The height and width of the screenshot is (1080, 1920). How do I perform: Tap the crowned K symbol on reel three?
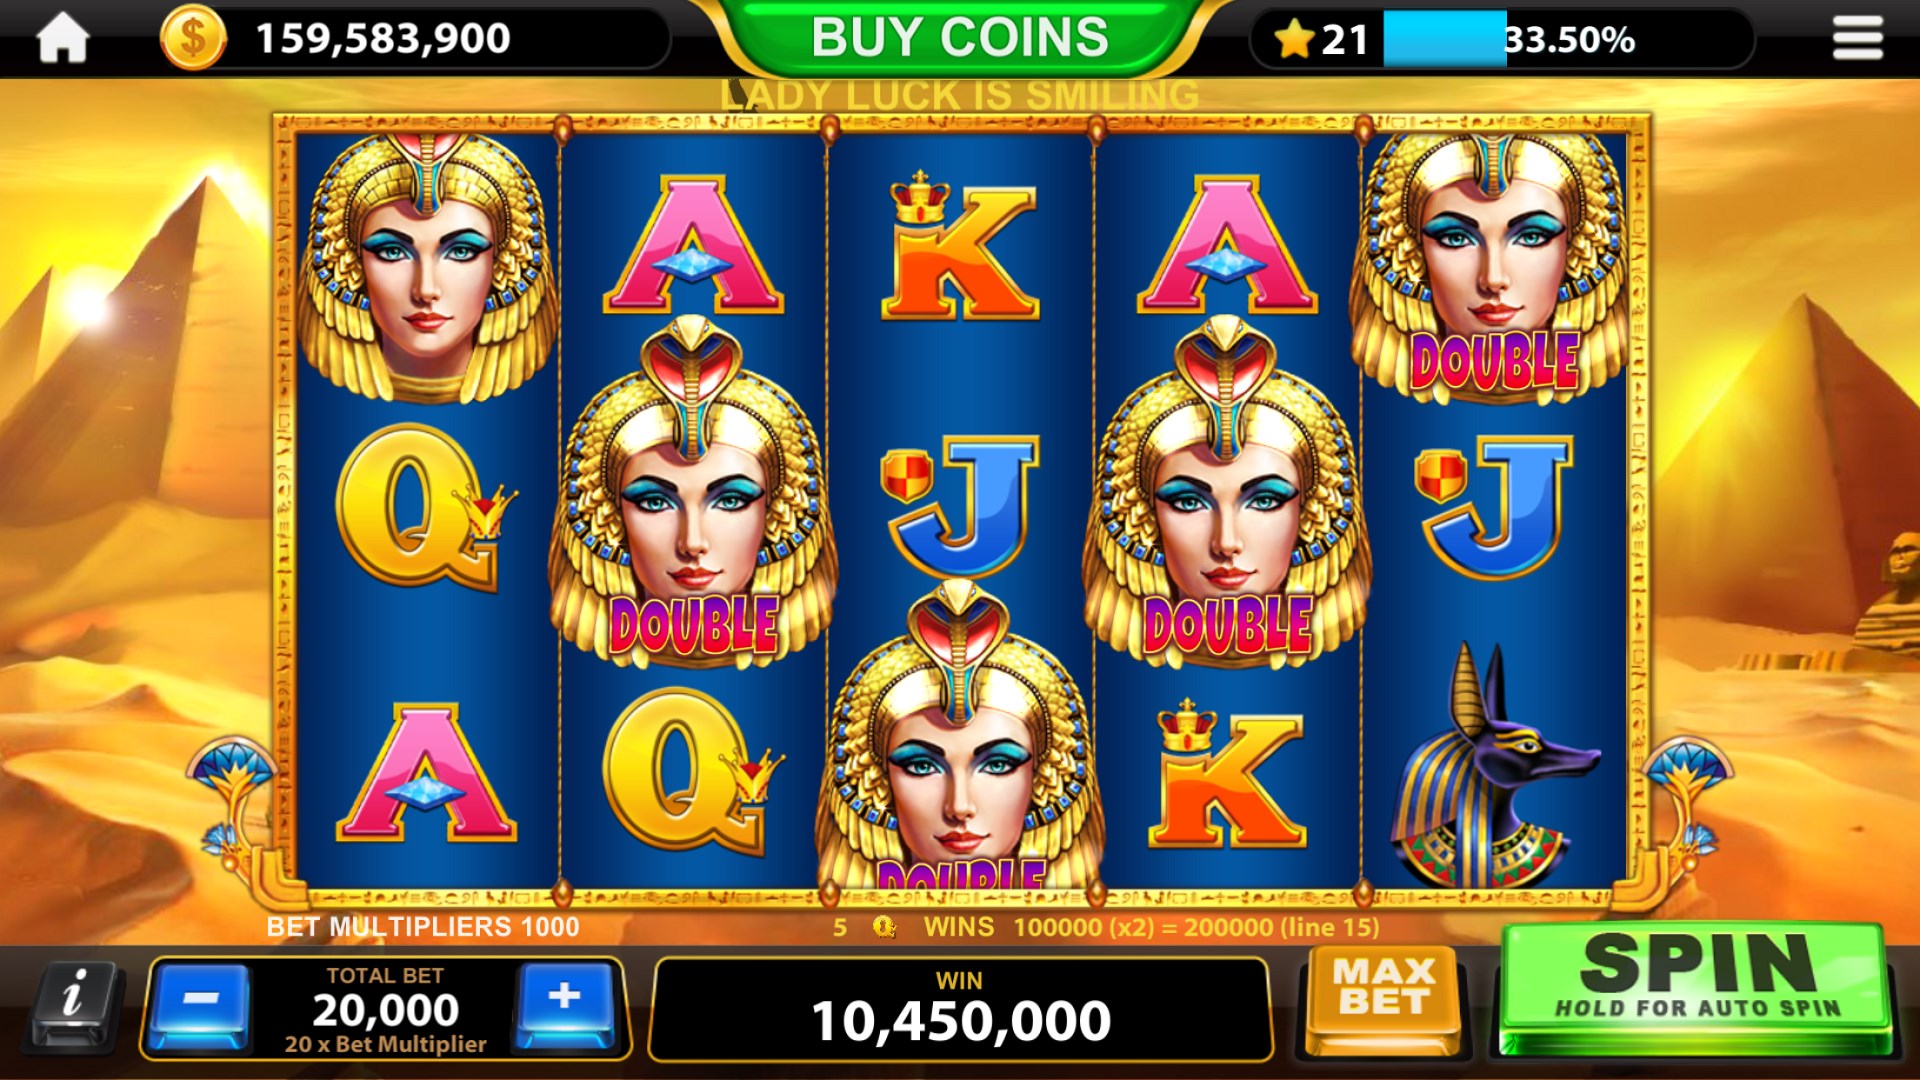(960, 246)
